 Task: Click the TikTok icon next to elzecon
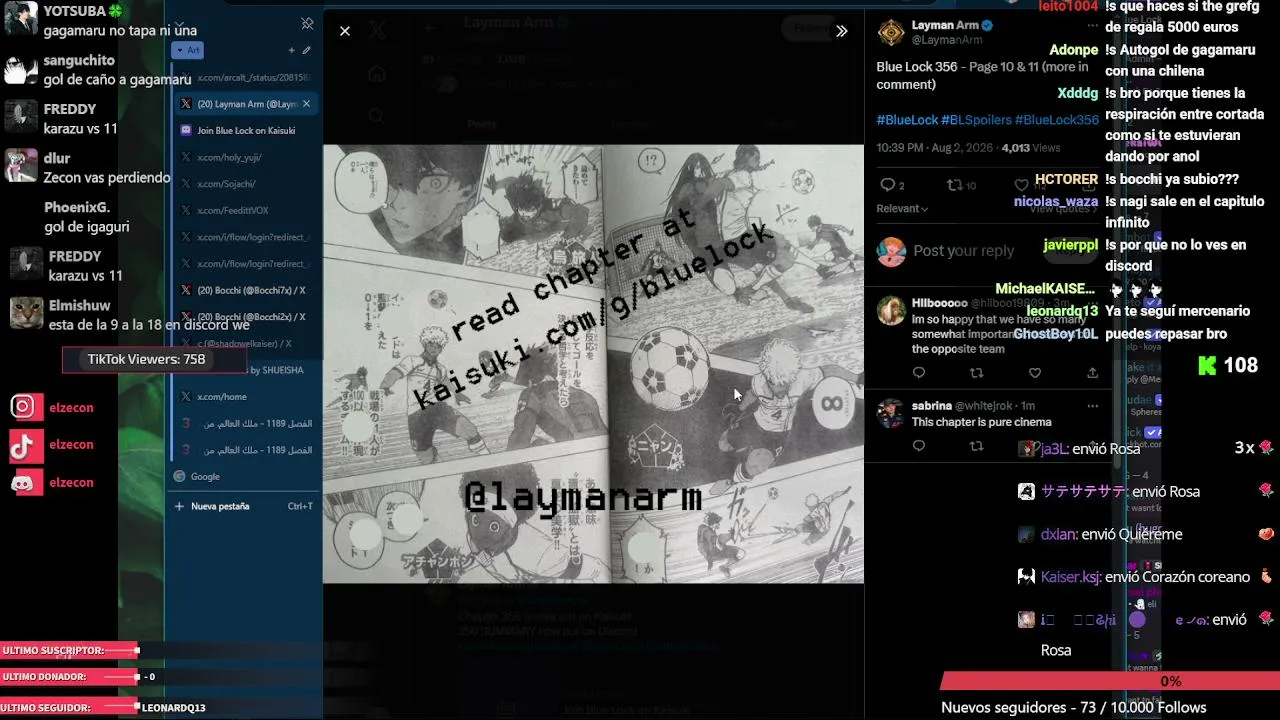(25, 444)
